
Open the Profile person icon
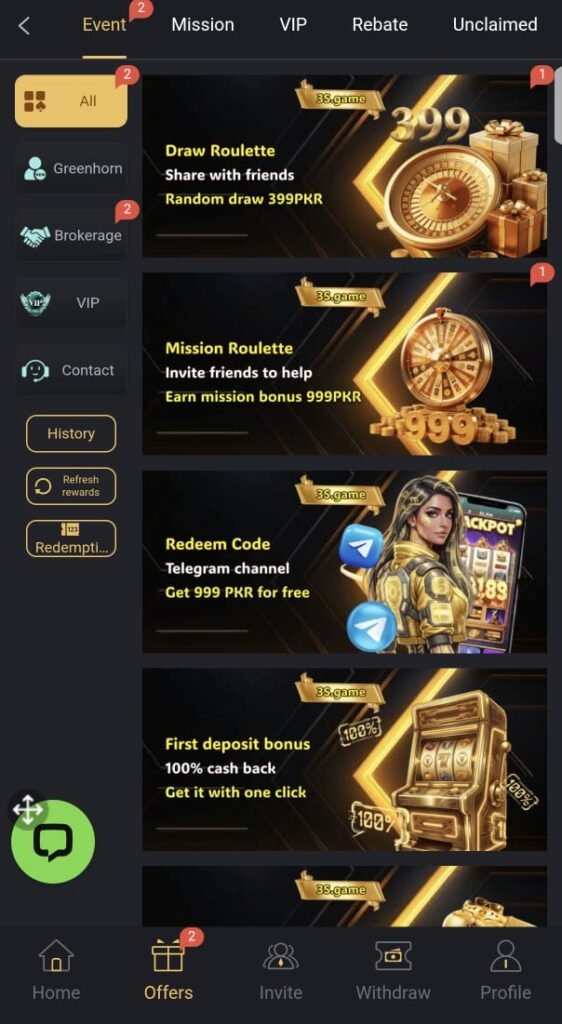coord(506,956)
